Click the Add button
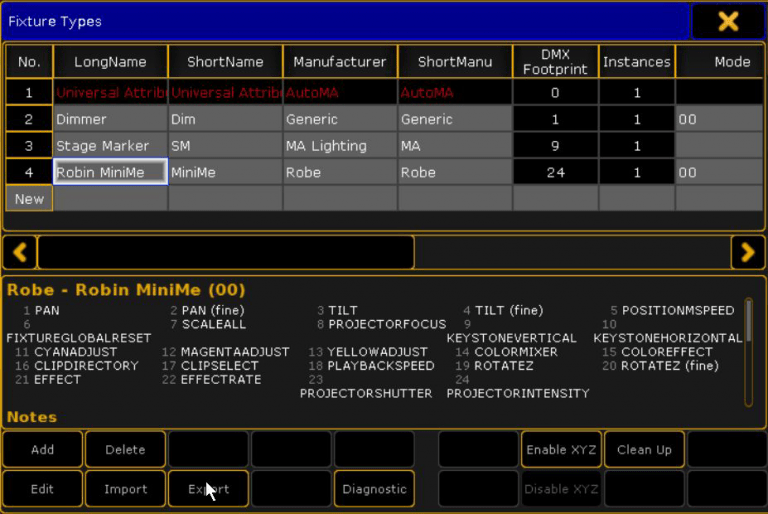The width and height of the screenshot is (768, 514). pyautogui.click(x=43, y=449)
